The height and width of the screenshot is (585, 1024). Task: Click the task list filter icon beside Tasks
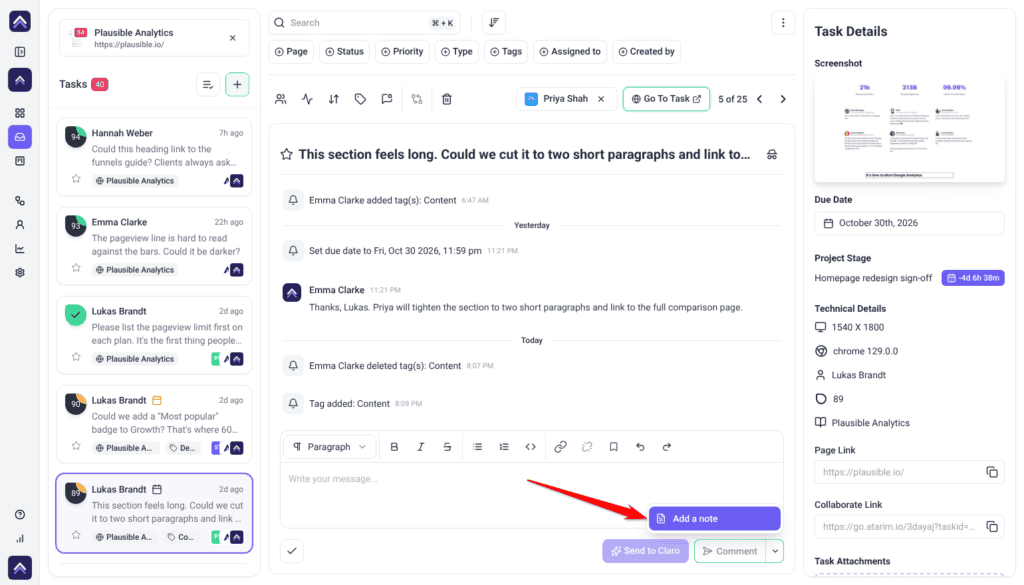208,84
